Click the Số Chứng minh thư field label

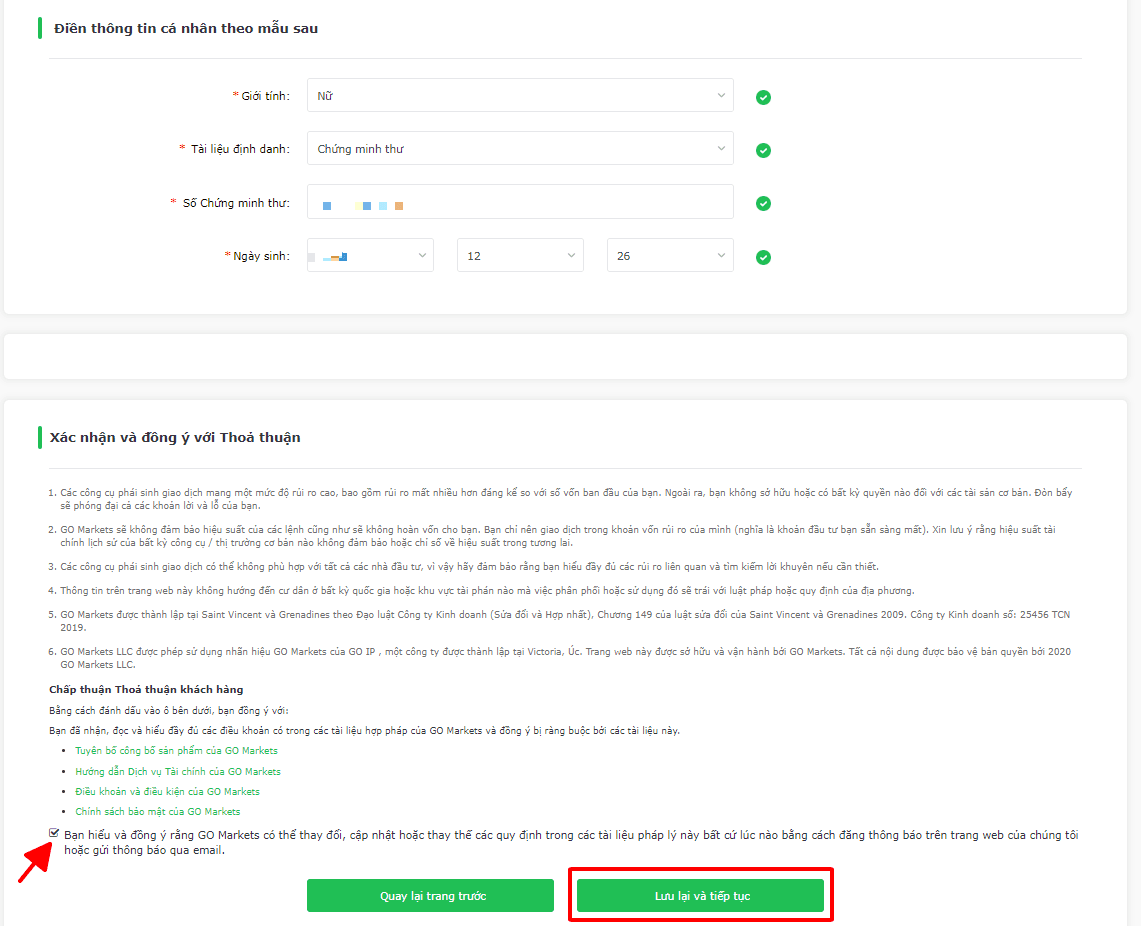[236, 203]
